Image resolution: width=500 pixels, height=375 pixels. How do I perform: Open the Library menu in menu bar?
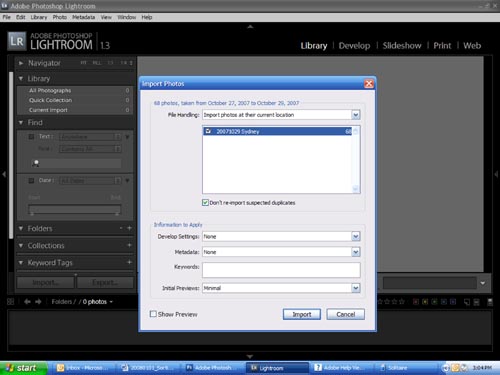point(39,17)
